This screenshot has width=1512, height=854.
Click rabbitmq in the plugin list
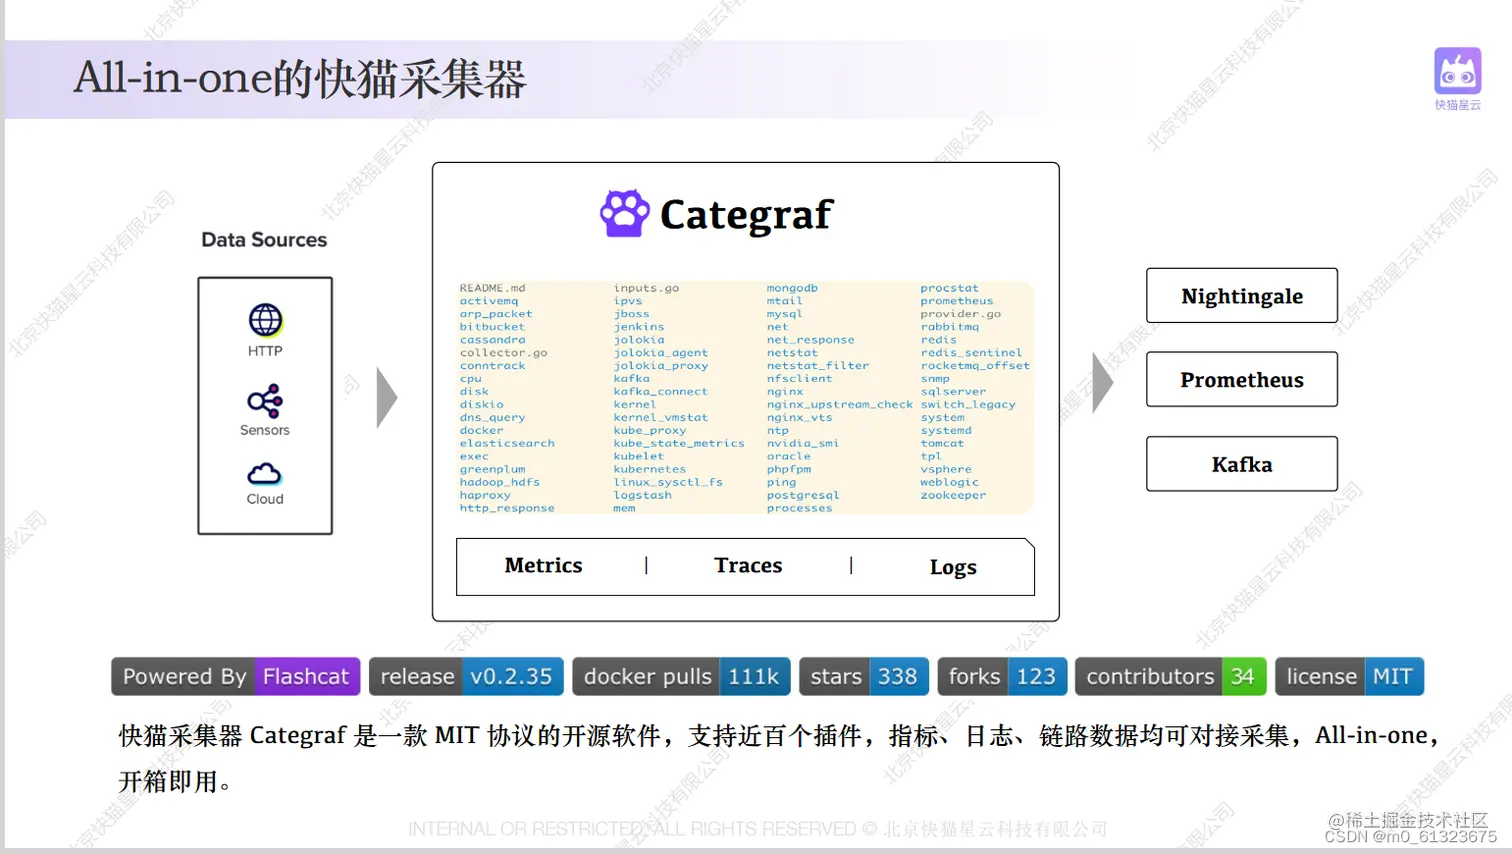[x=950, y=327]
